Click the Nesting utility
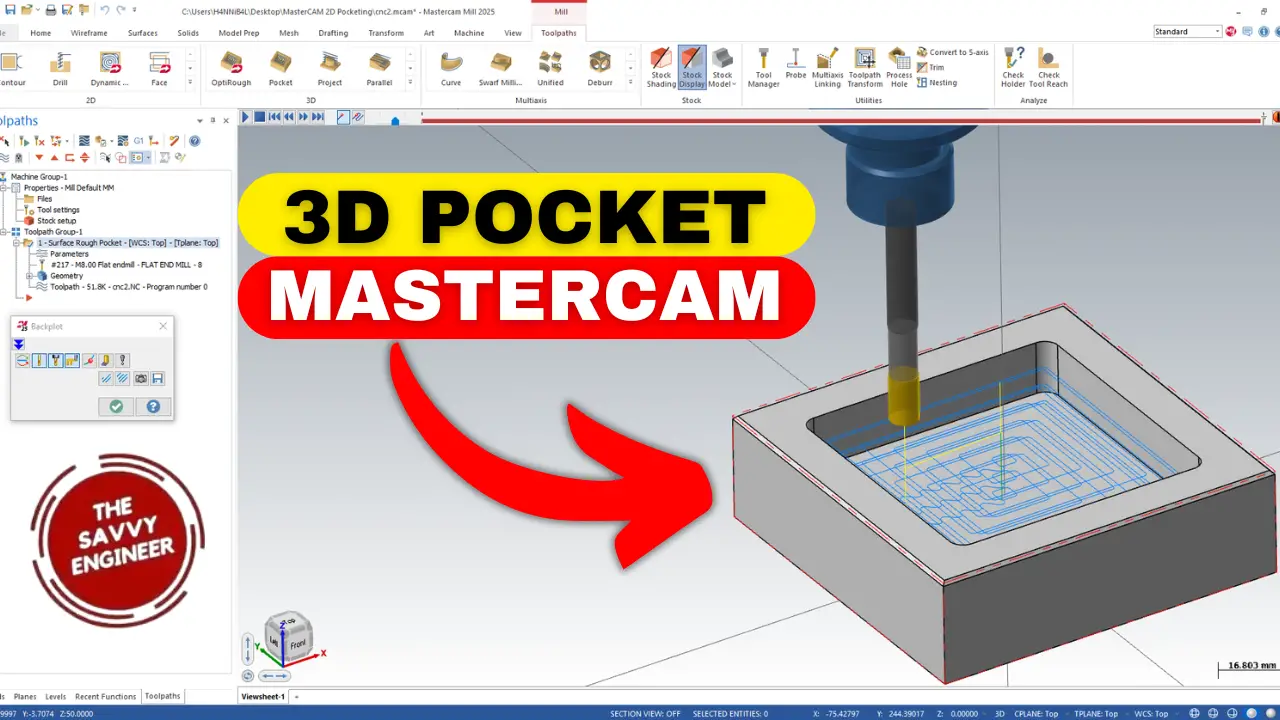The image size is (1280, 720). click(937, 82)
